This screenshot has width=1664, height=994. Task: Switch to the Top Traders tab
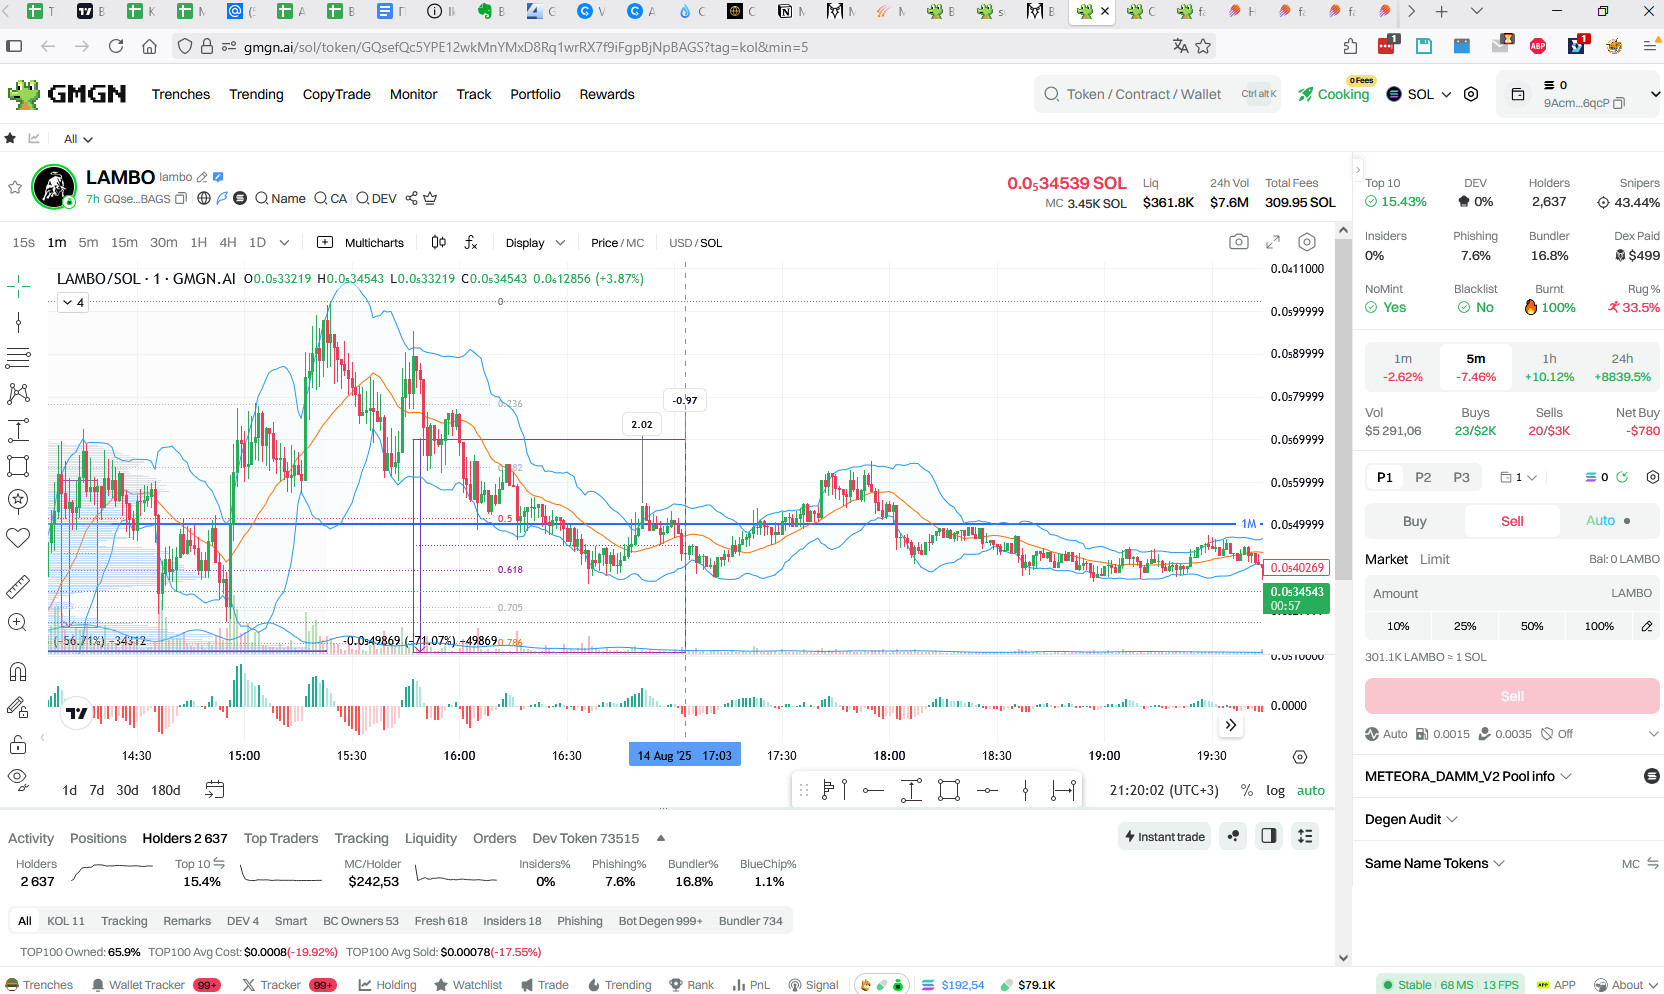tap(281, 838)
